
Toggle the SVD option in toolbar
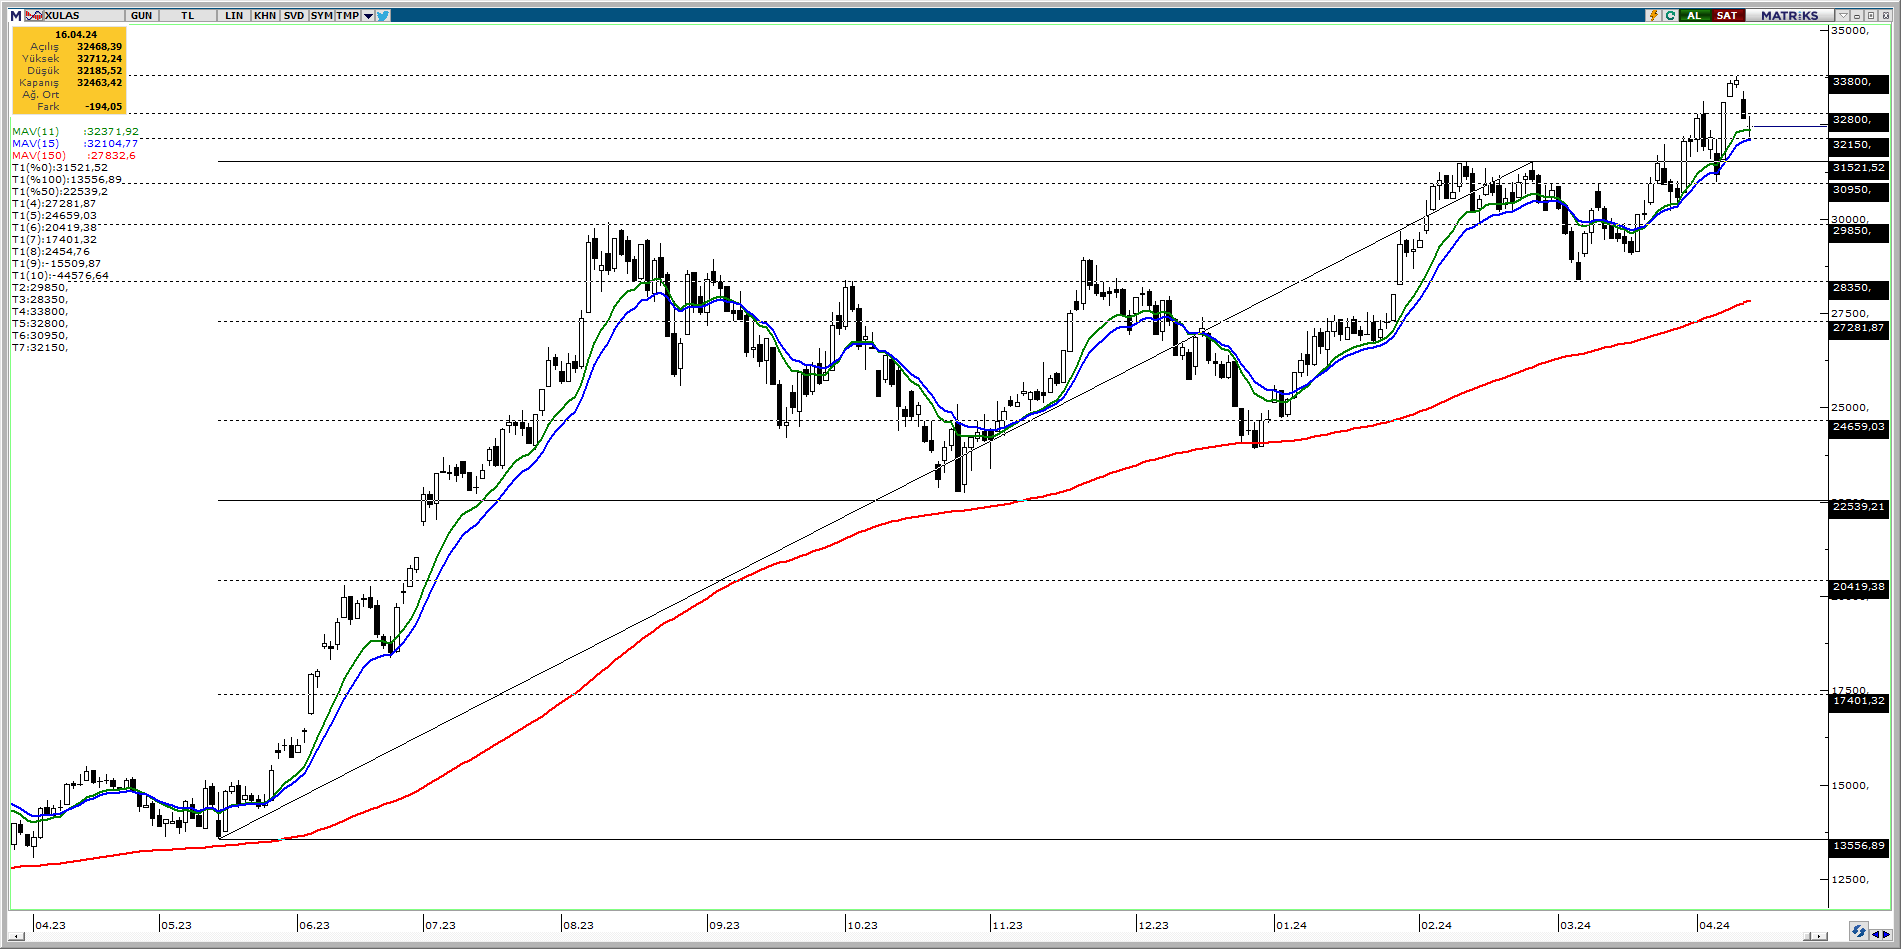[x=294, y=15]
